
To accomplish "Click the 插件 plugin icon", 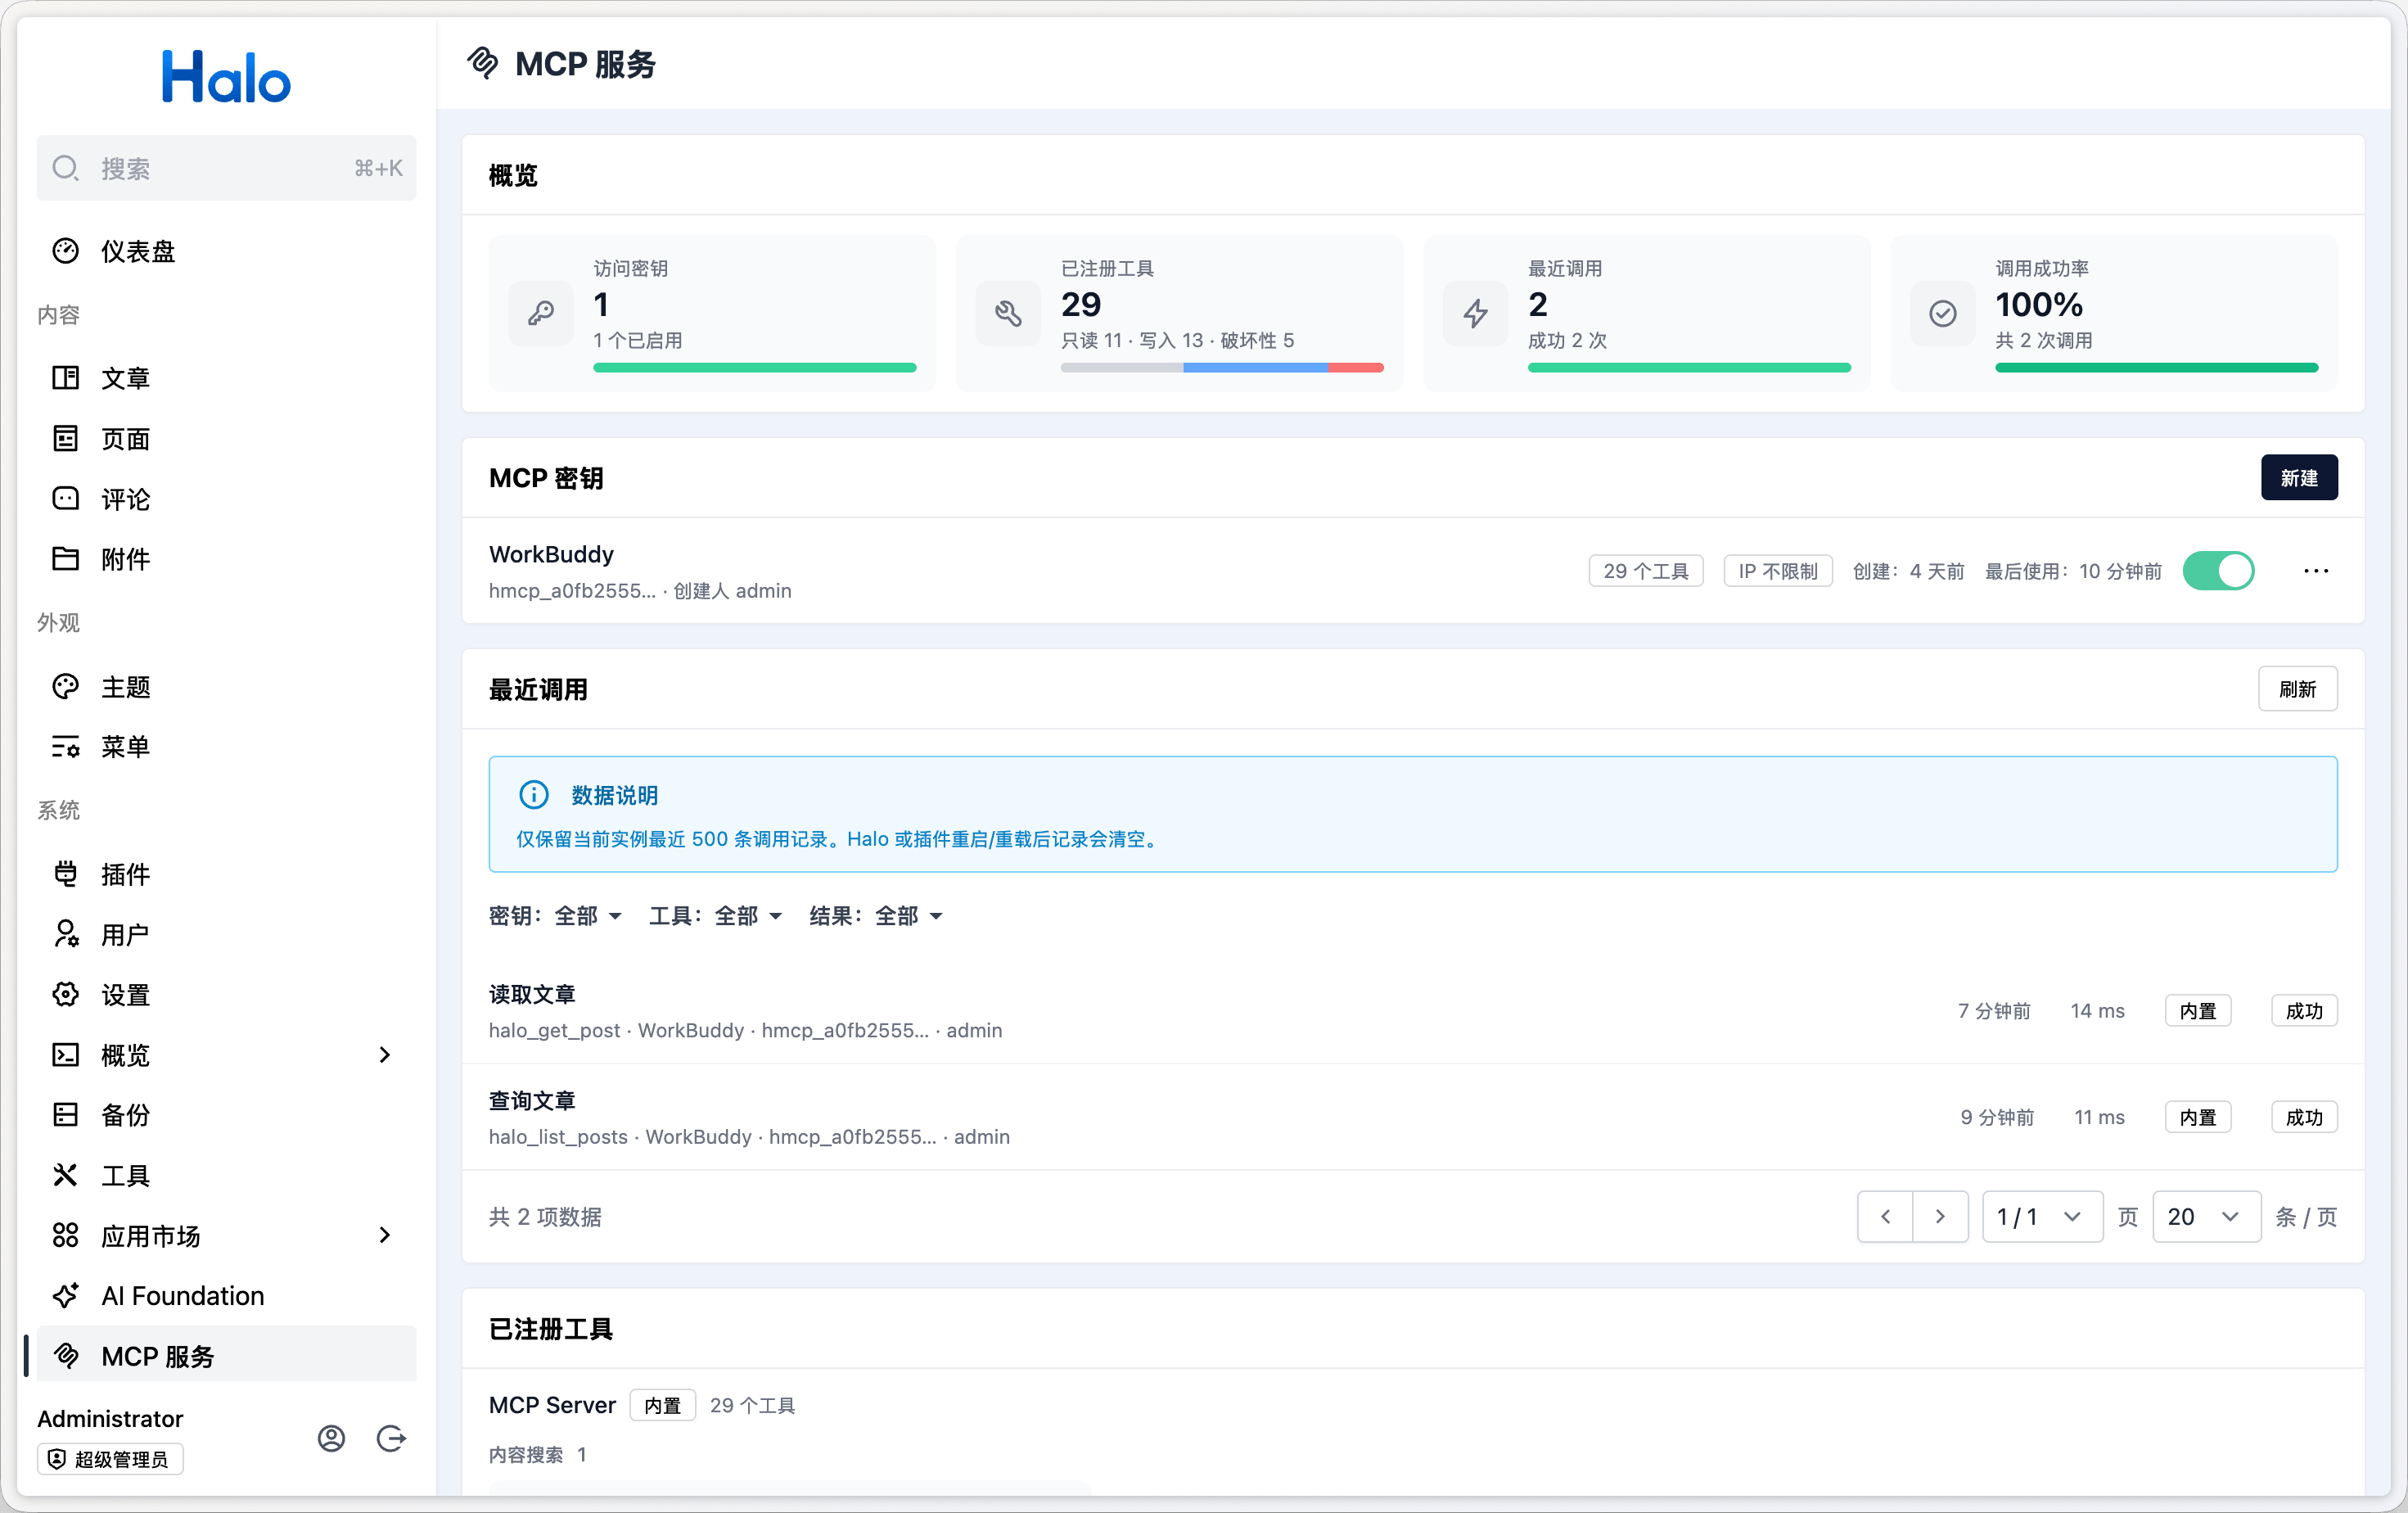I will (x=66, y=874).
